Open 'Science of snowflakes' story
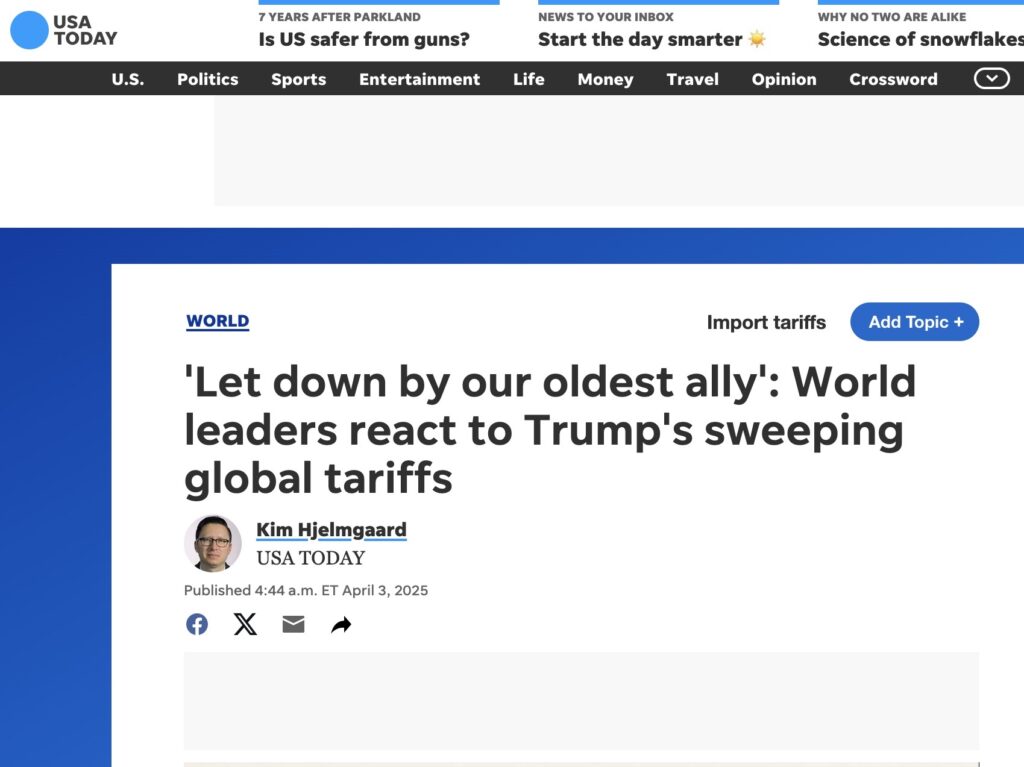Image resolution: width=1024 pixels, height=767 pixels. [920, 40]
